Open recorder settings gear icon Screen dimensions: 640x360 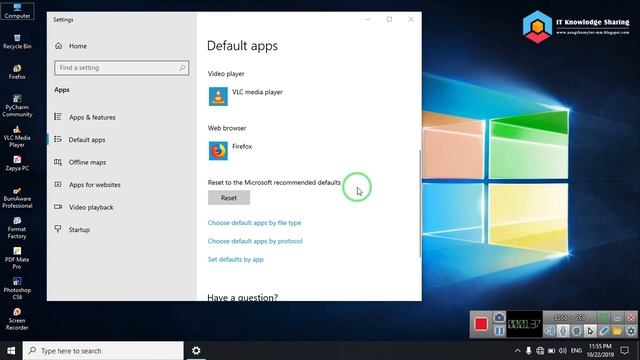[x=631, y=331]
